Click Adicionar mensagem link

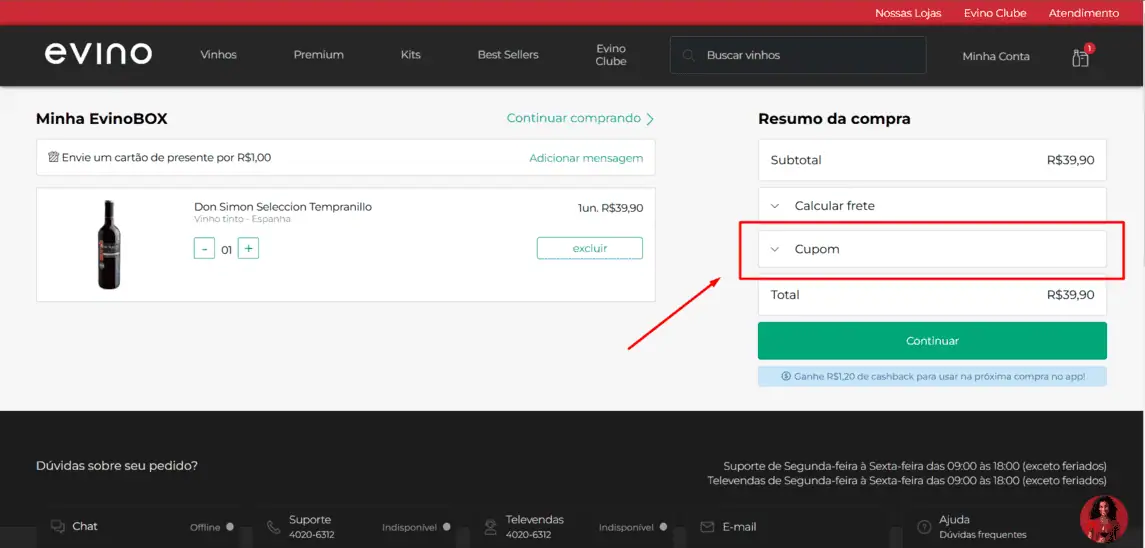[586, 158]
